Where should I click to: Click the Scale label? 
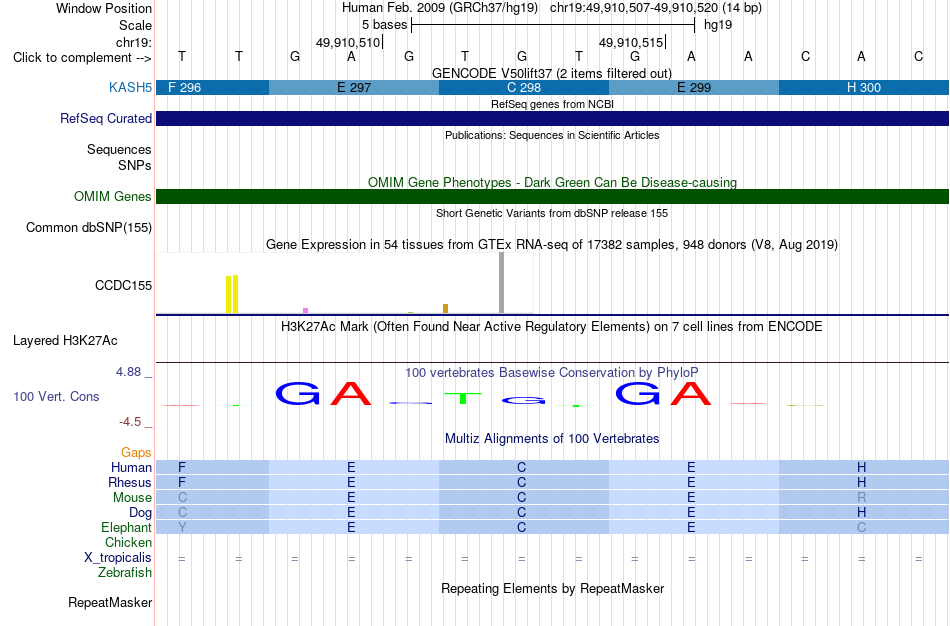tap(136, 25)
